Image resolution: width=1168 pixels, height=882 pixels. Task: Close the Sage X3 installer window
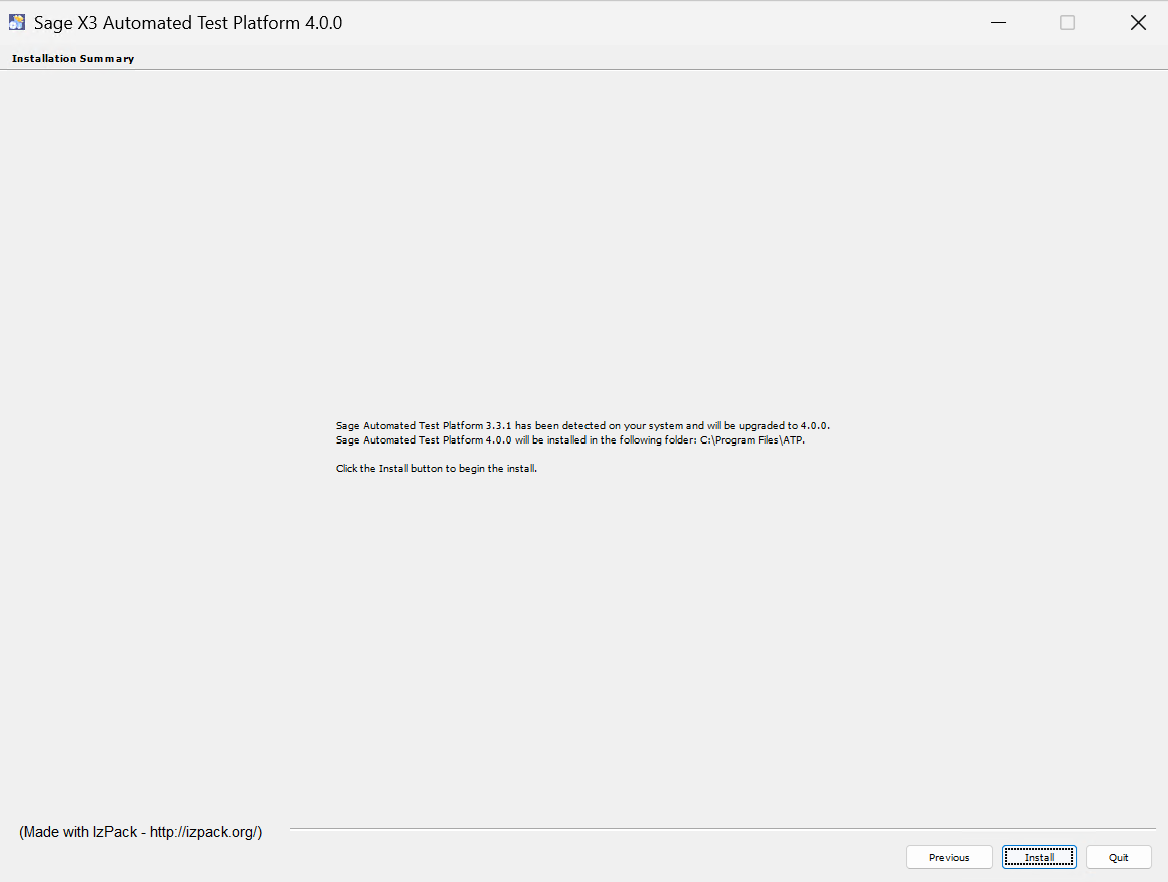pyautogui.click(x=1137, y=22)
